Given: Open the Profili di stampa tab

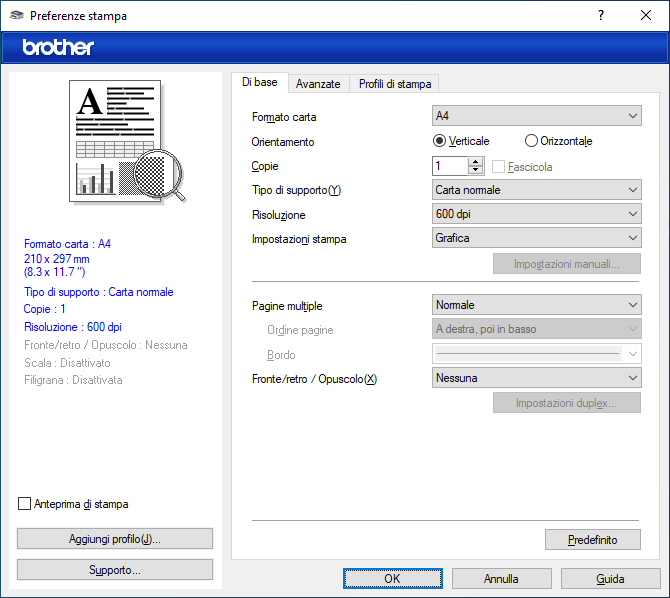Looking at the screenshot, I should click(395, 84).
